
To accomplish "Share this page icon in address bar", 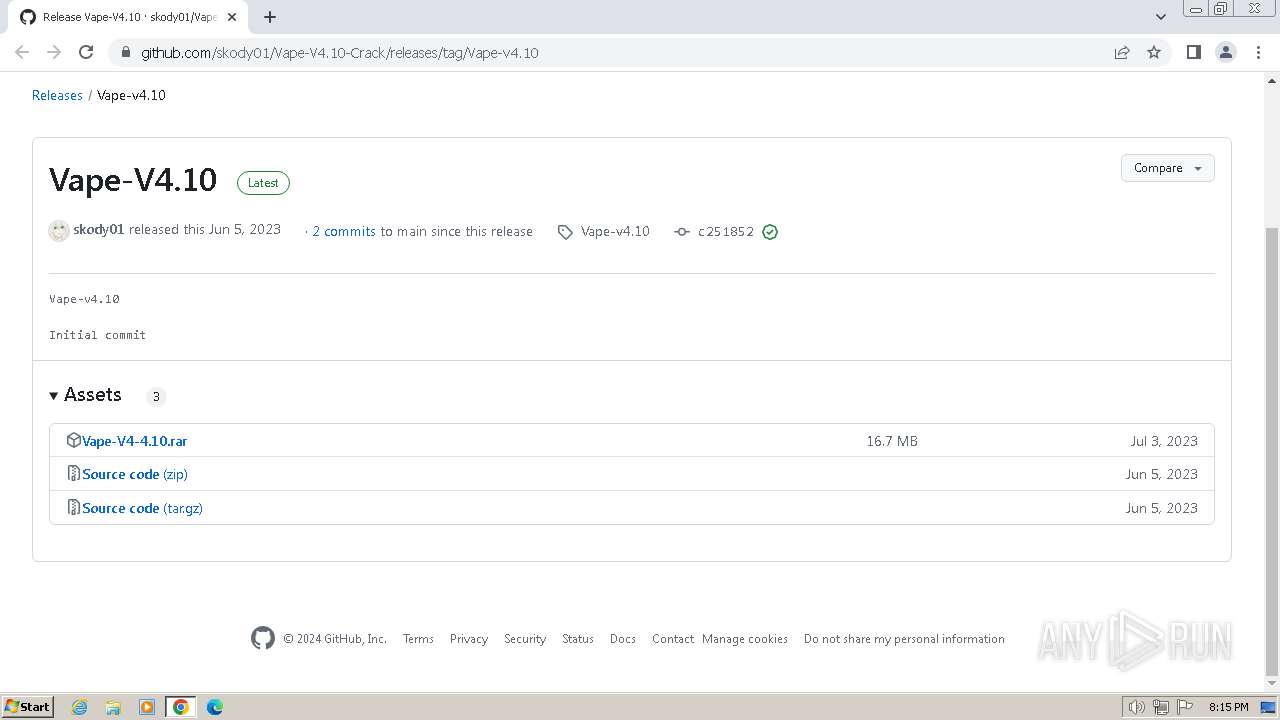I will click(1122, 53).
